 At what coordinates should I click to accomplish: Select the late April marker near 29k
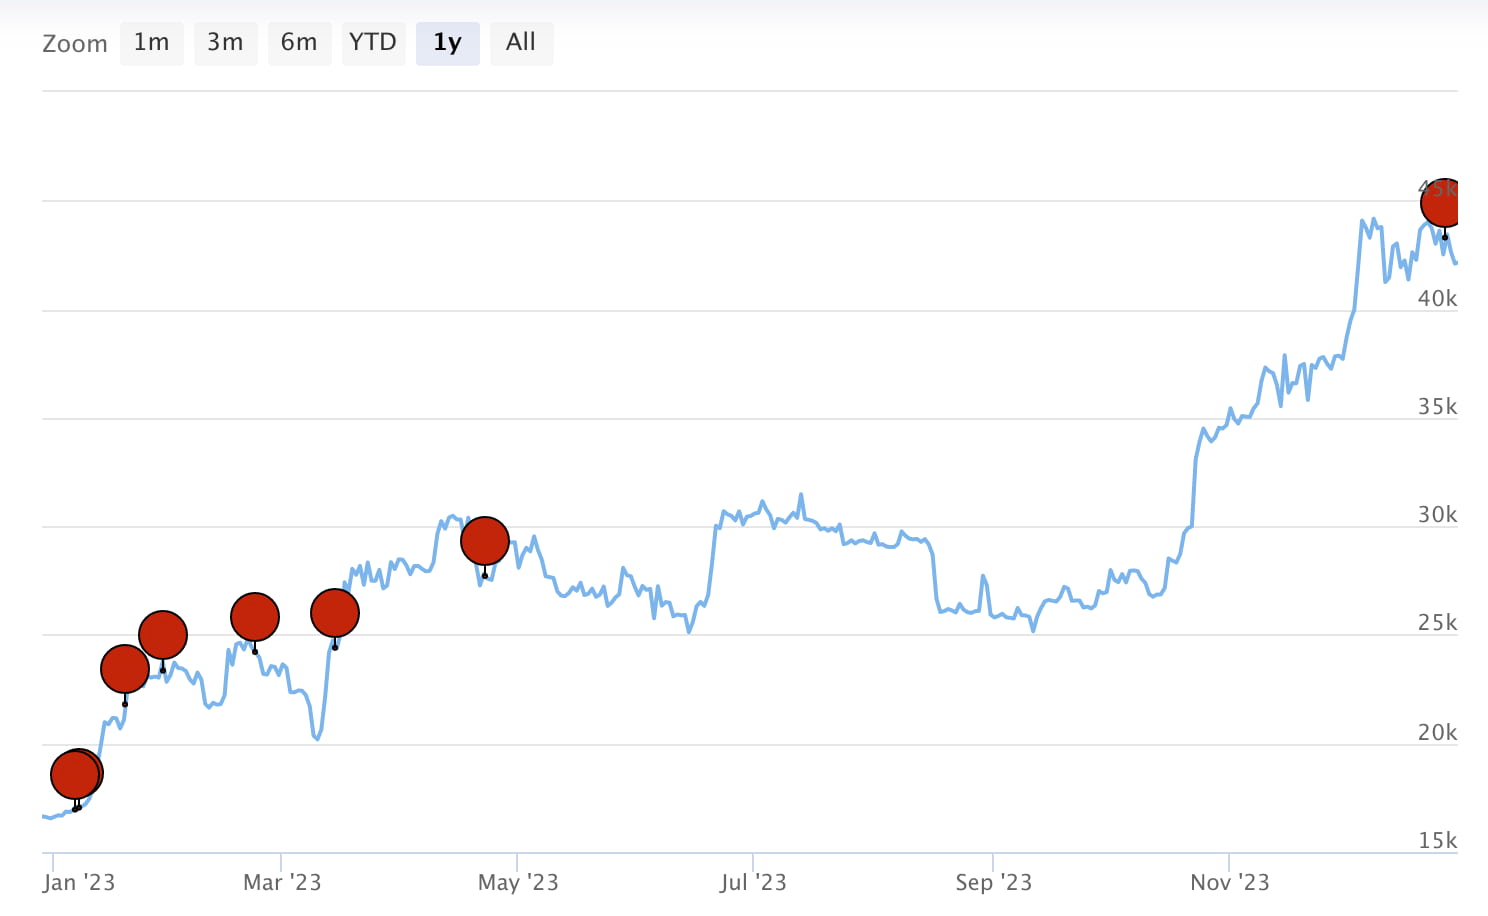point(485,541)
